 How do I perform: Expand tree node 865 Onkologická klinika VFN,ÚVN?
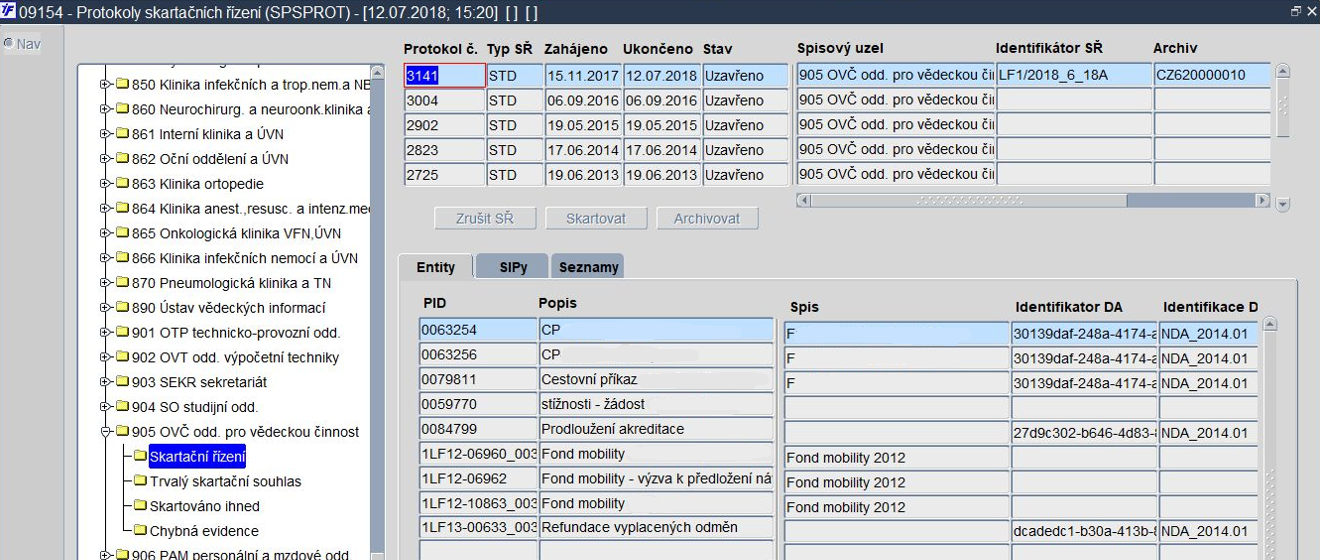(x=105, y=233)
